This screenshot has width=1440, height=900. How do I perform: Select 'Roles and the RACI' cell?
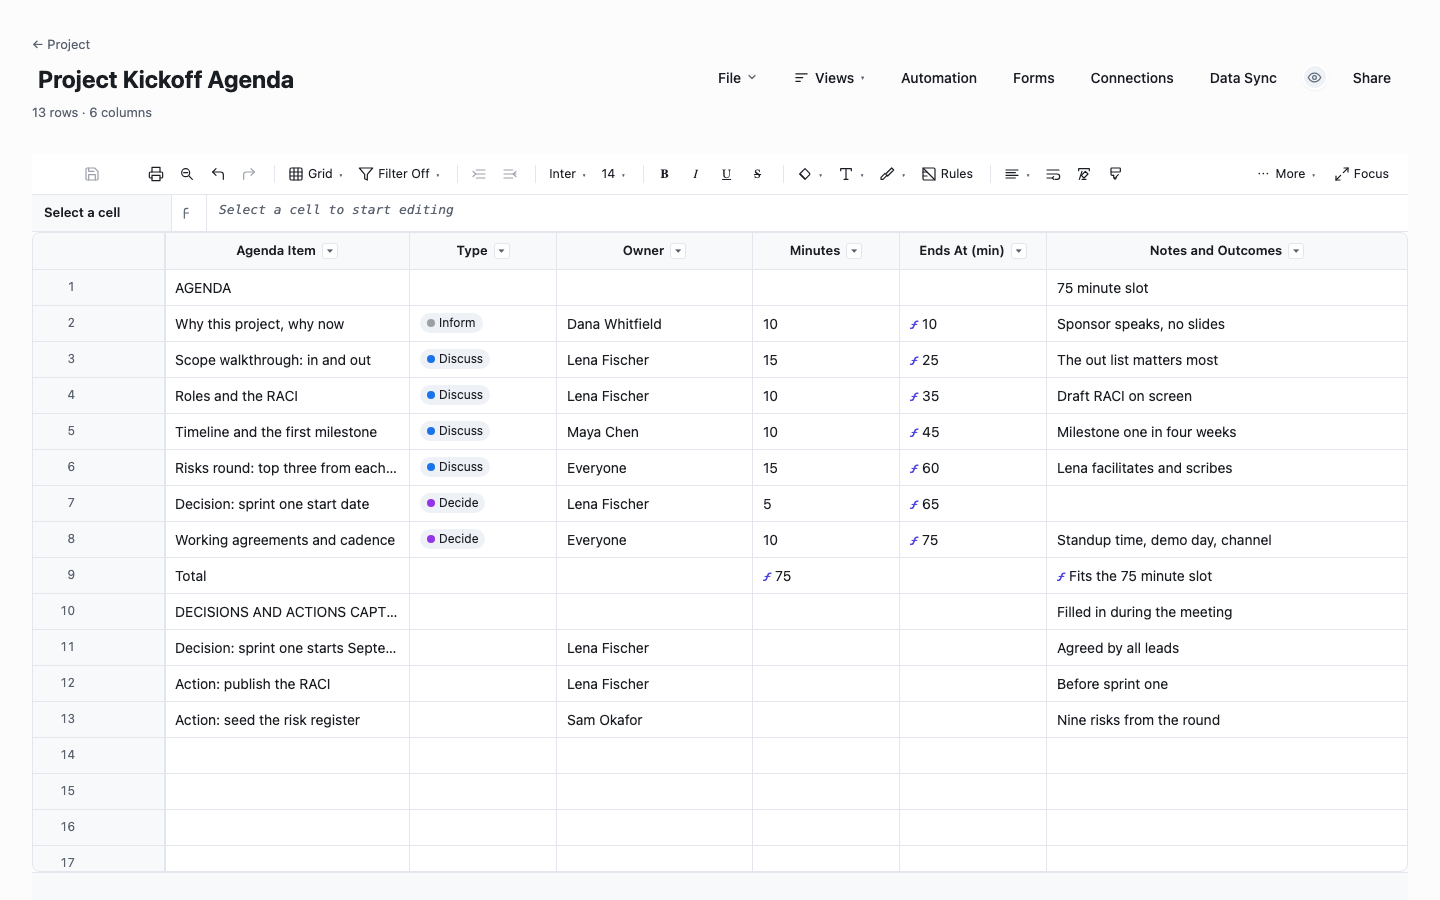pyautogui.click(x=287, y=396)
